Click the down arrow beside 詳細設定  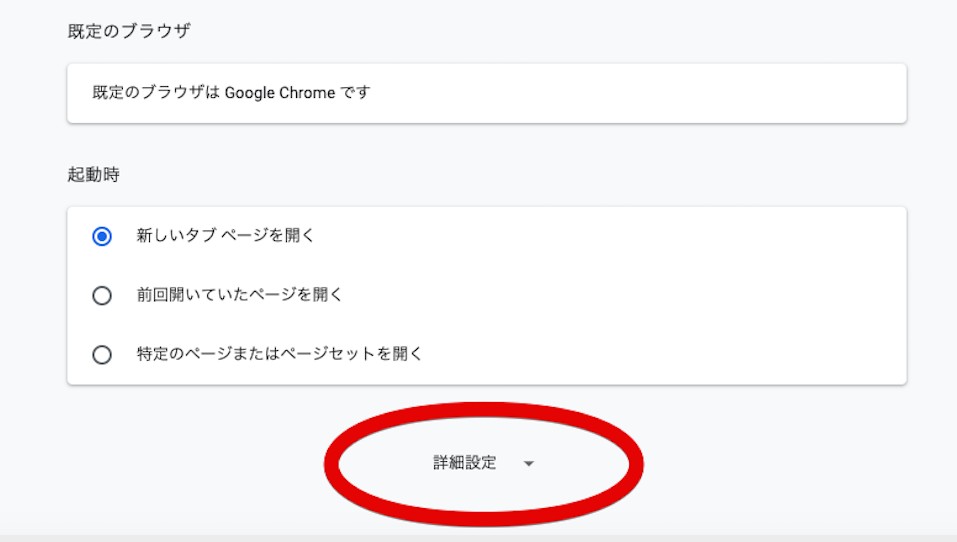coord(529,464)
